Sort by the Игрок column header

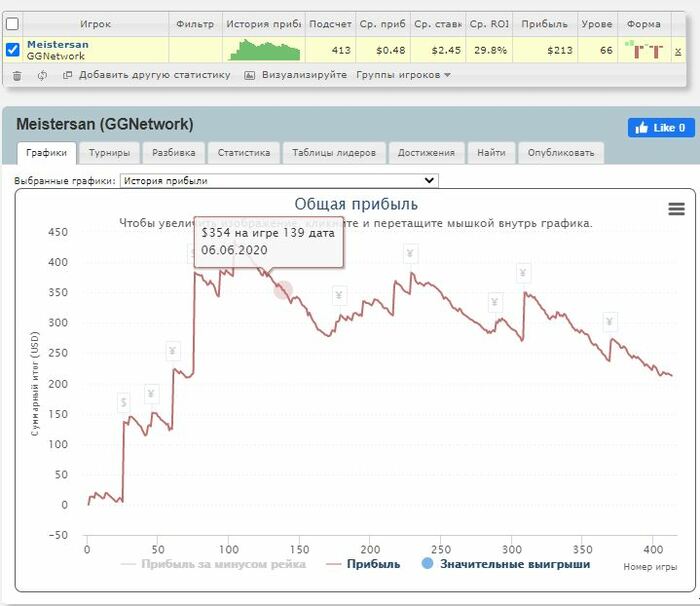[95, 24]
